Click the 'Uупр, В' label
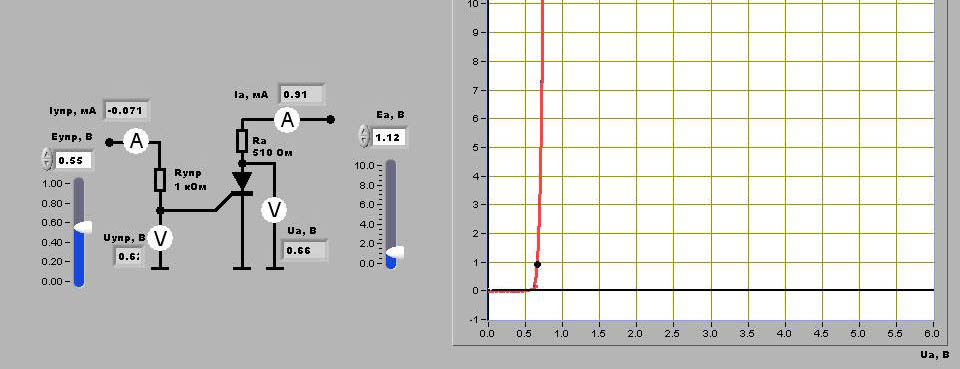 click(x=125, y=237)
